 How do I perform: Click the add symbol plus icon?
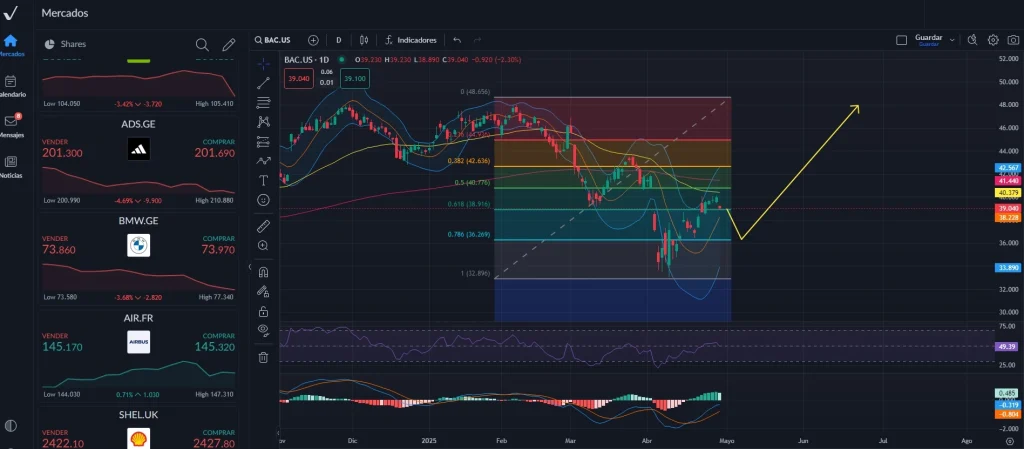click(313, 40)
